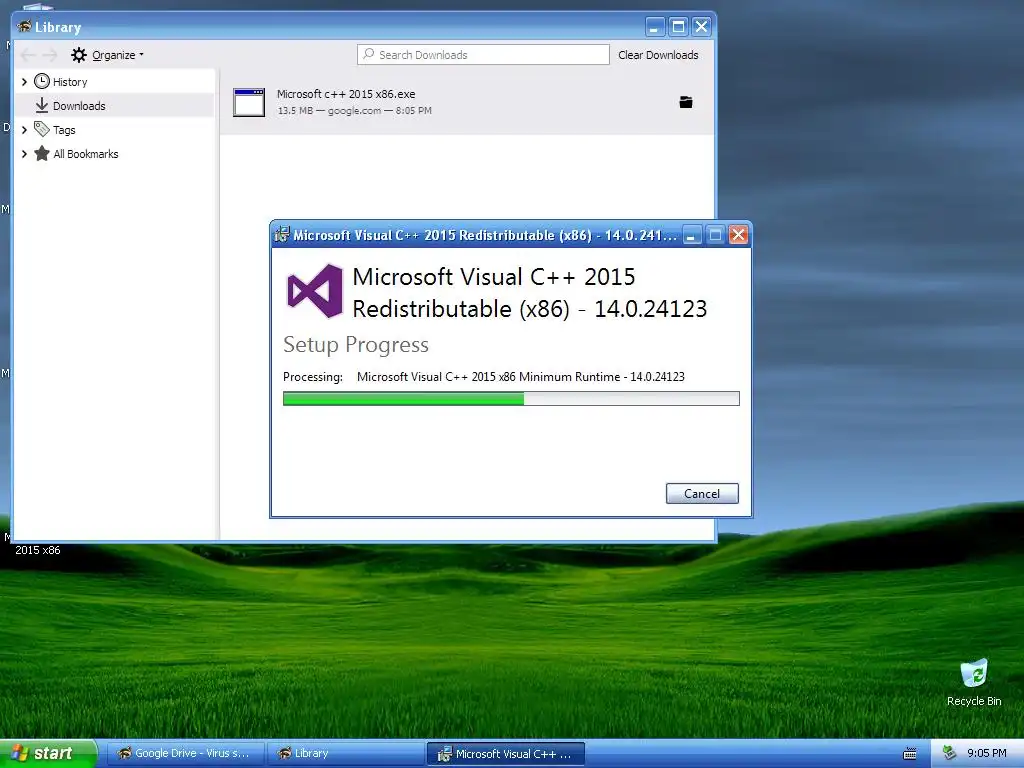Viewport: 1024px width, 768px height.
Task: Switch to Library taskbar button
Action: [345, 754]
